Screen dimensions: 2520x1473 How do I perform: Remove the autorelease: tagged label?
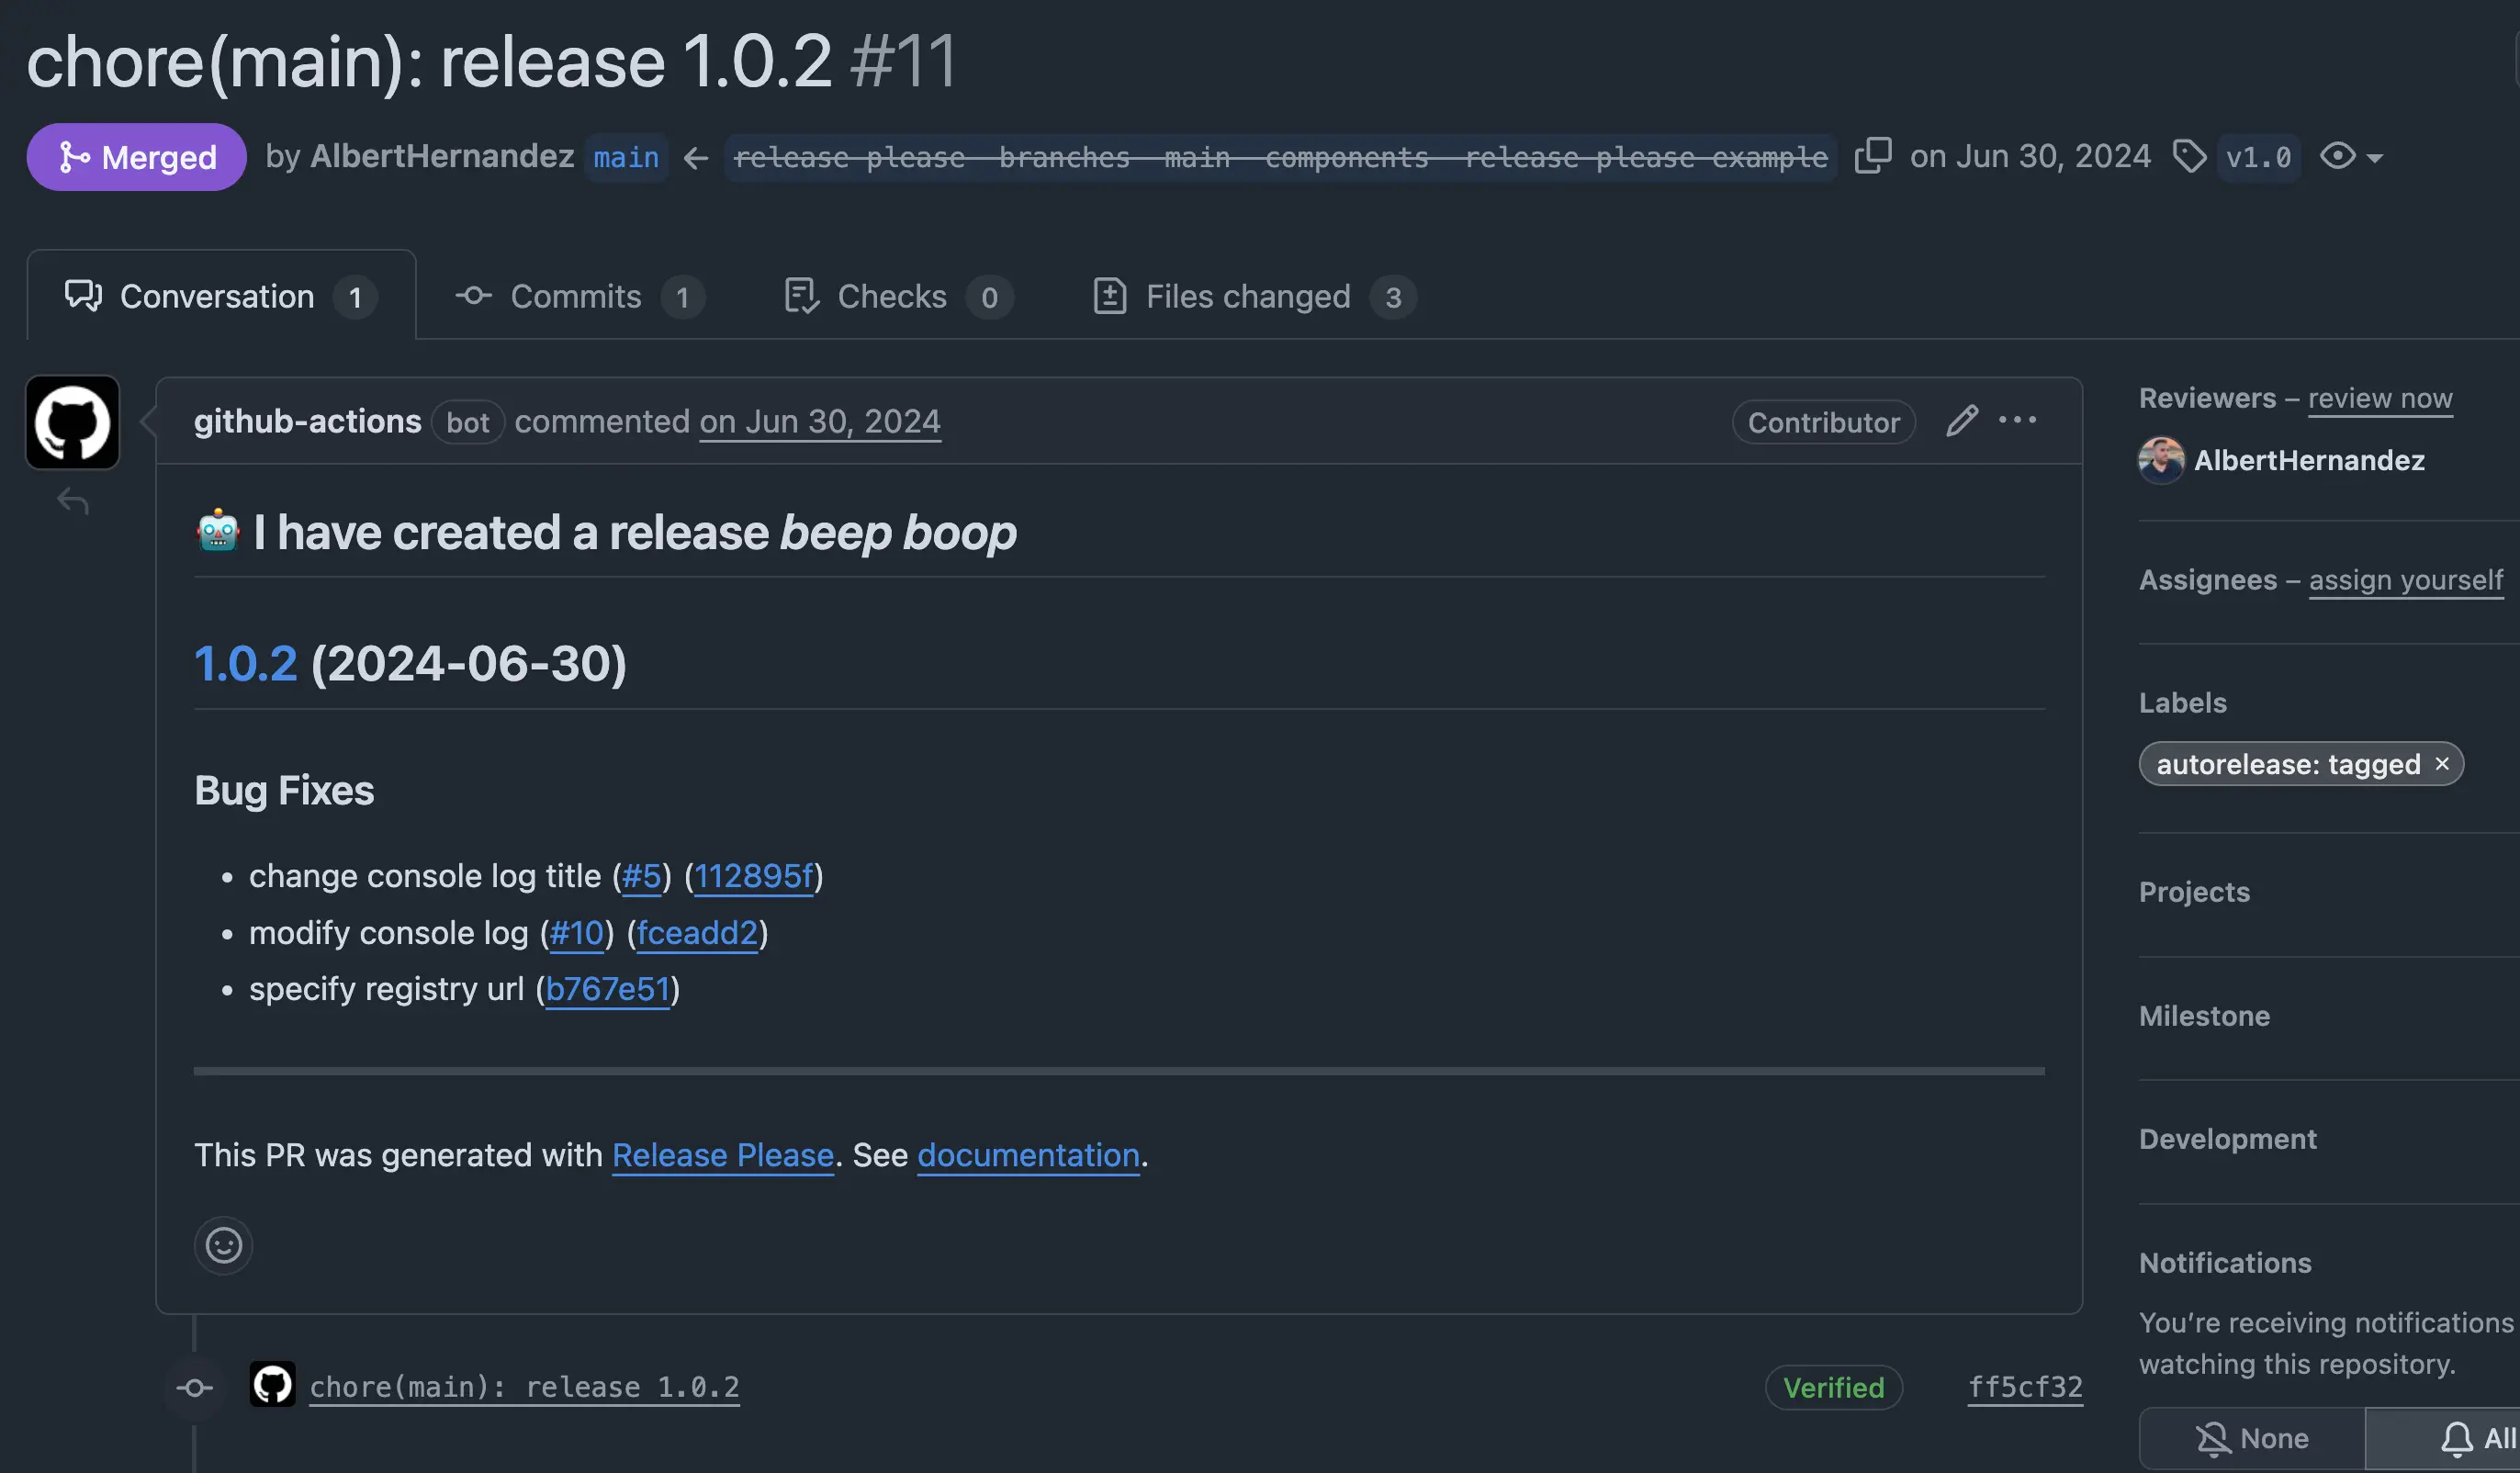[x=2442, y=764]
